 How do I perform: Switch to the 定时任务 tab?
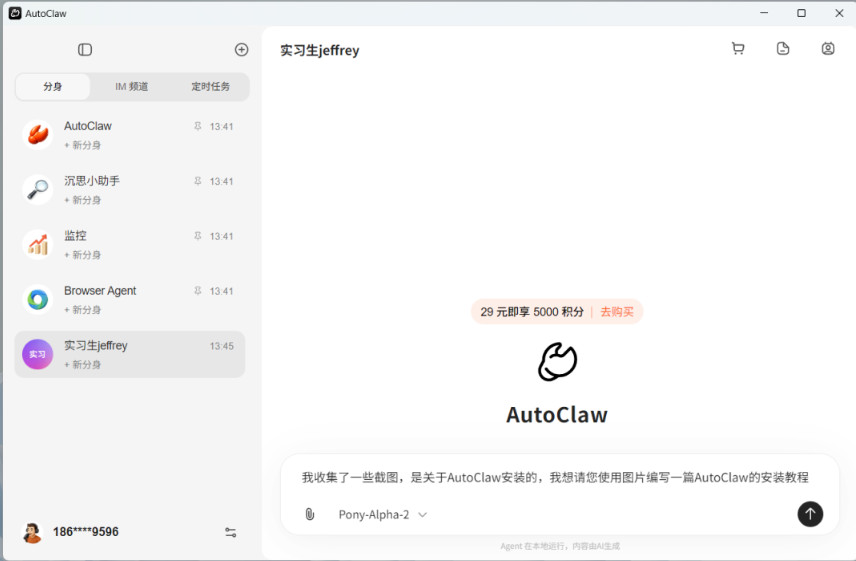210,87
